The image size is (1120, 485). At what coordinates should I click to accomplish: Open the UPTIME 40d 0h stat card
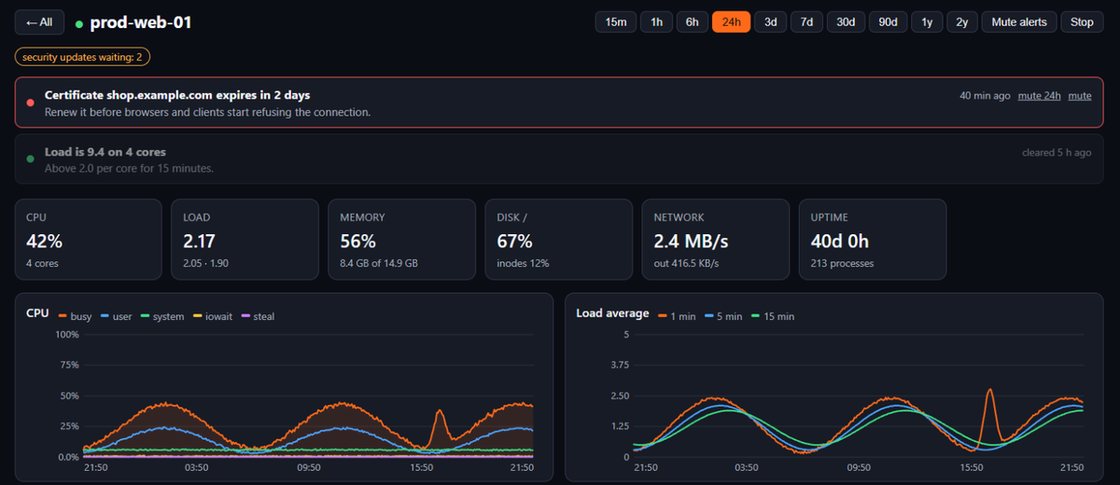[x=873, y=239]
